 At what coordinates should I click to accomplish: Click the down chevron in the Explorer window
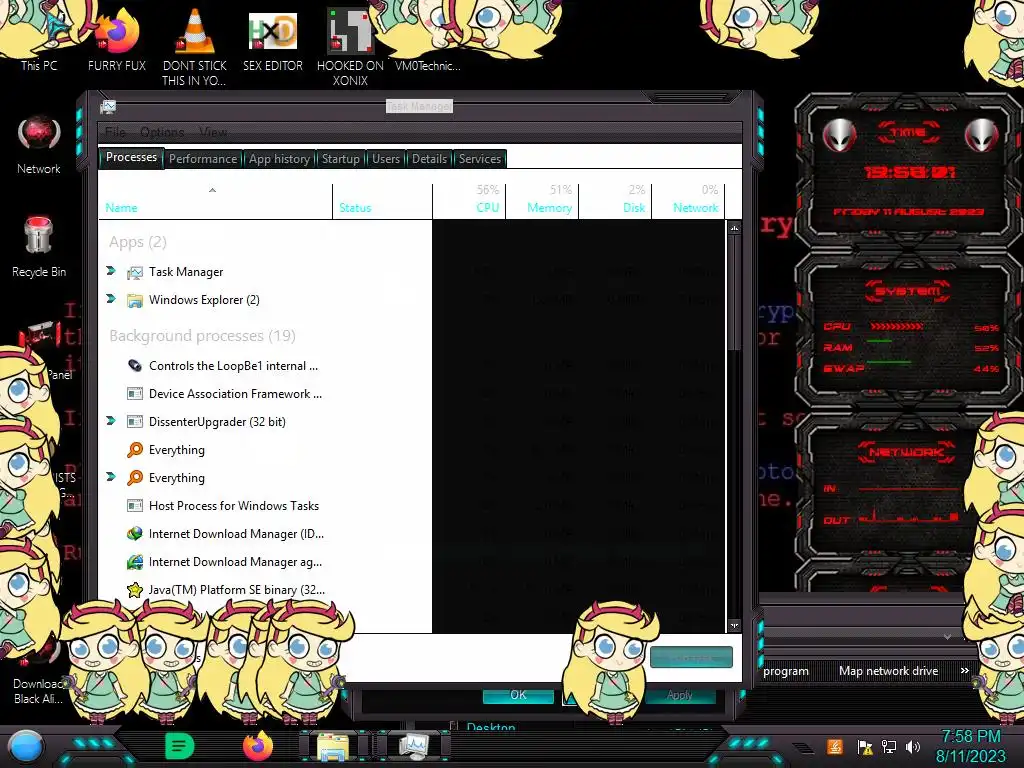(x=947, y=636)
